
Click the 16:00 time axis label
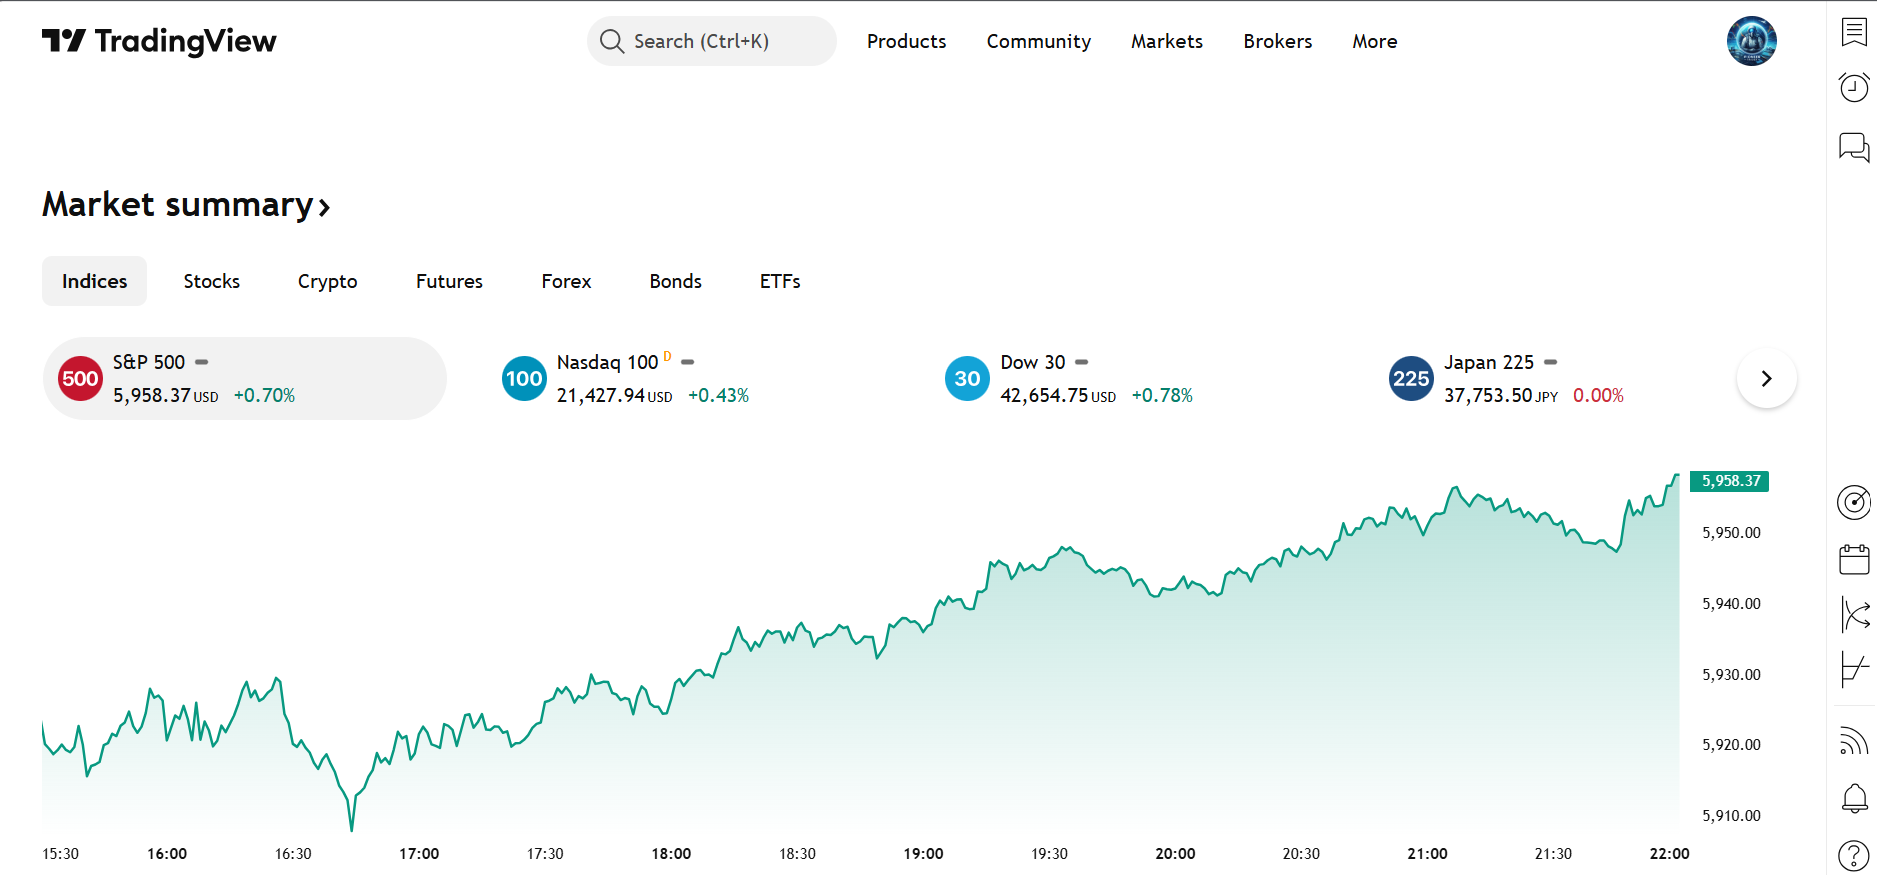click(x=167, y=853)
